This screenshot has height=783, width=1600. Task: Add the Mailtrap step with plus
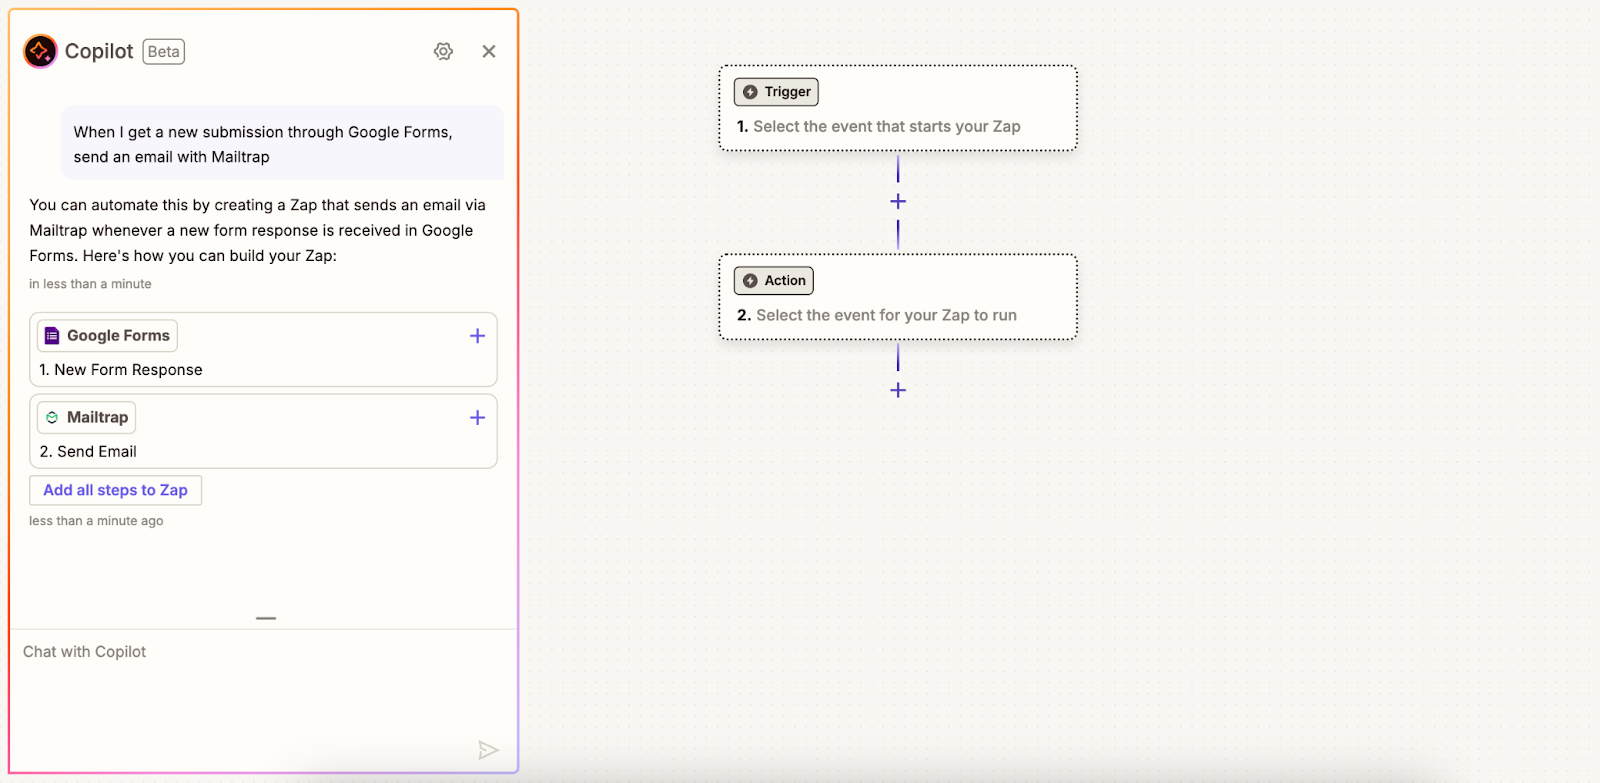point(477,418)
